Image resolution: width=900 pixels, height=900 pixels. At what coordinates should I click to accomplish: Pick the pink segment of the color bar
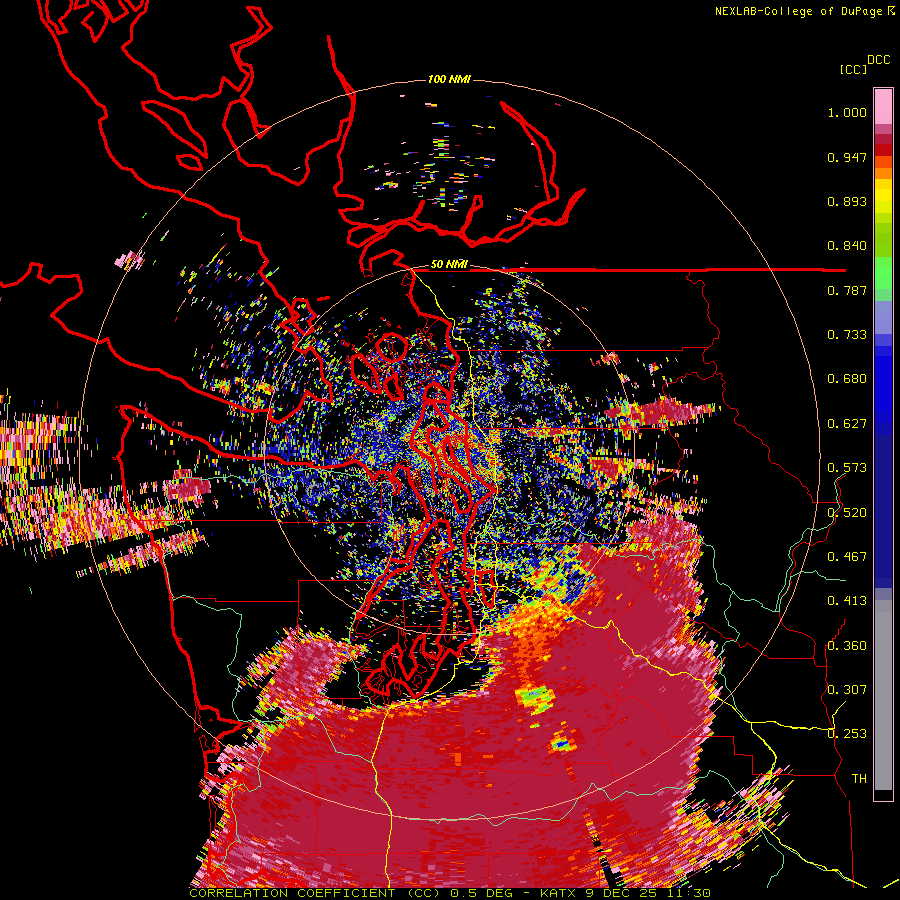pyautogui.click(x=883, y=106)
